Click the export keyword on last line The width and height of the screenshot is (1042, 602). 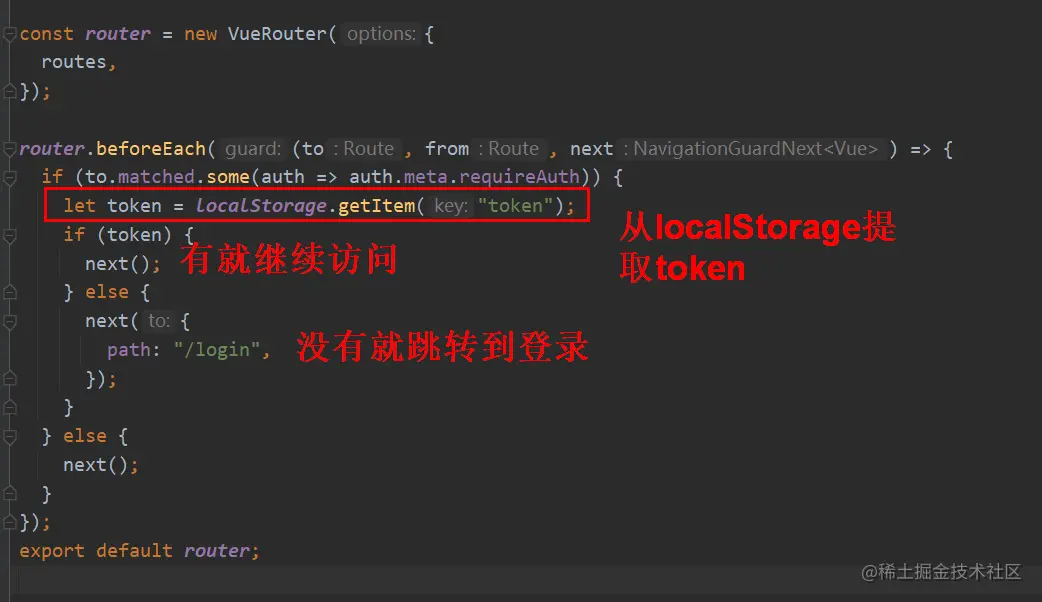52,551
